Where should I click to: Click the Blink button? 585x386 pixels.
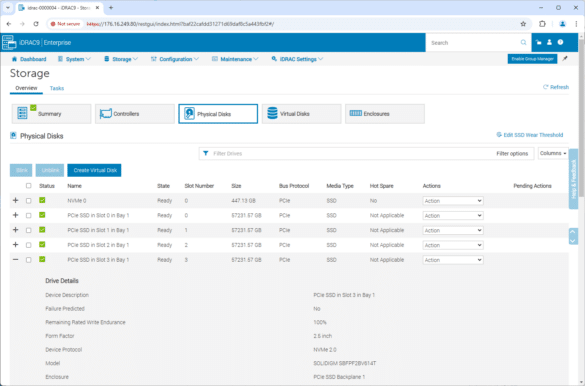21,170
